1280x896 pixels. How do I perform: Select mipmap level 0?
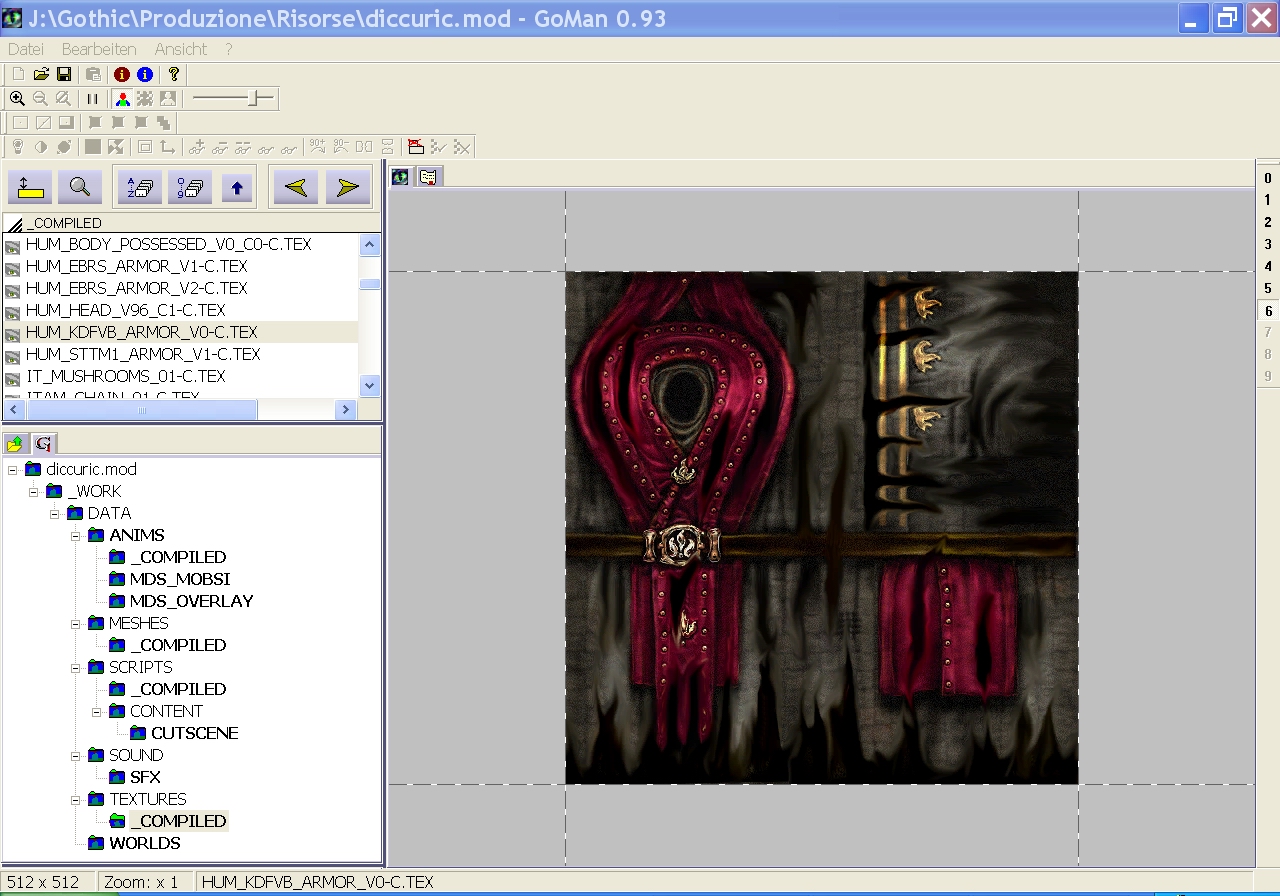(x=1268, y=178)
